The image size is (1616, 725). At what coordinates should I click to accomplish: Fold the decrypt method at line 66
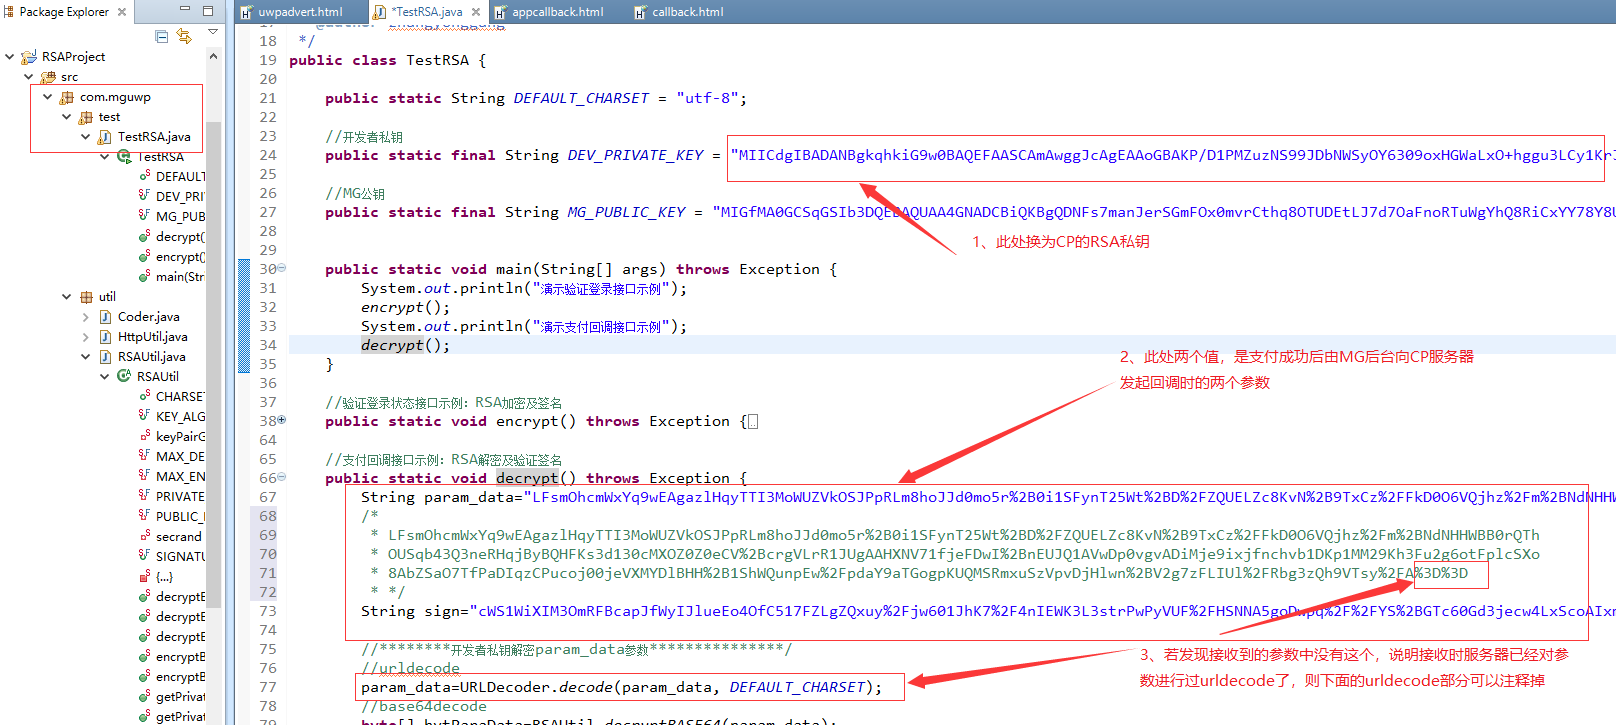click(x=282, y=477)
